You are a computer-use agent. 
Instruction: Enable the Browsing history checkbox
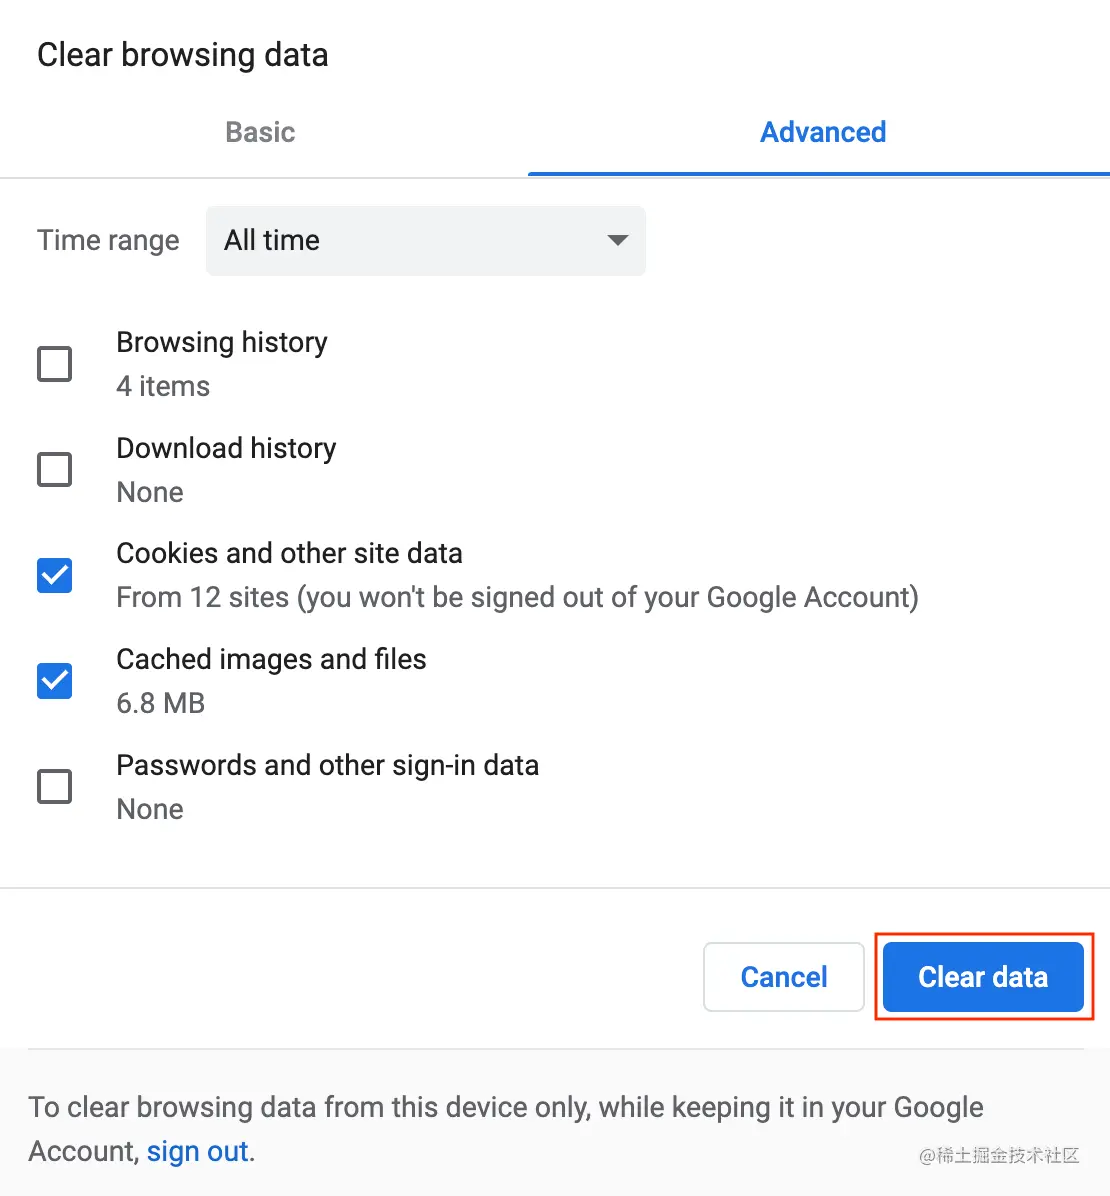pos(55,364)
